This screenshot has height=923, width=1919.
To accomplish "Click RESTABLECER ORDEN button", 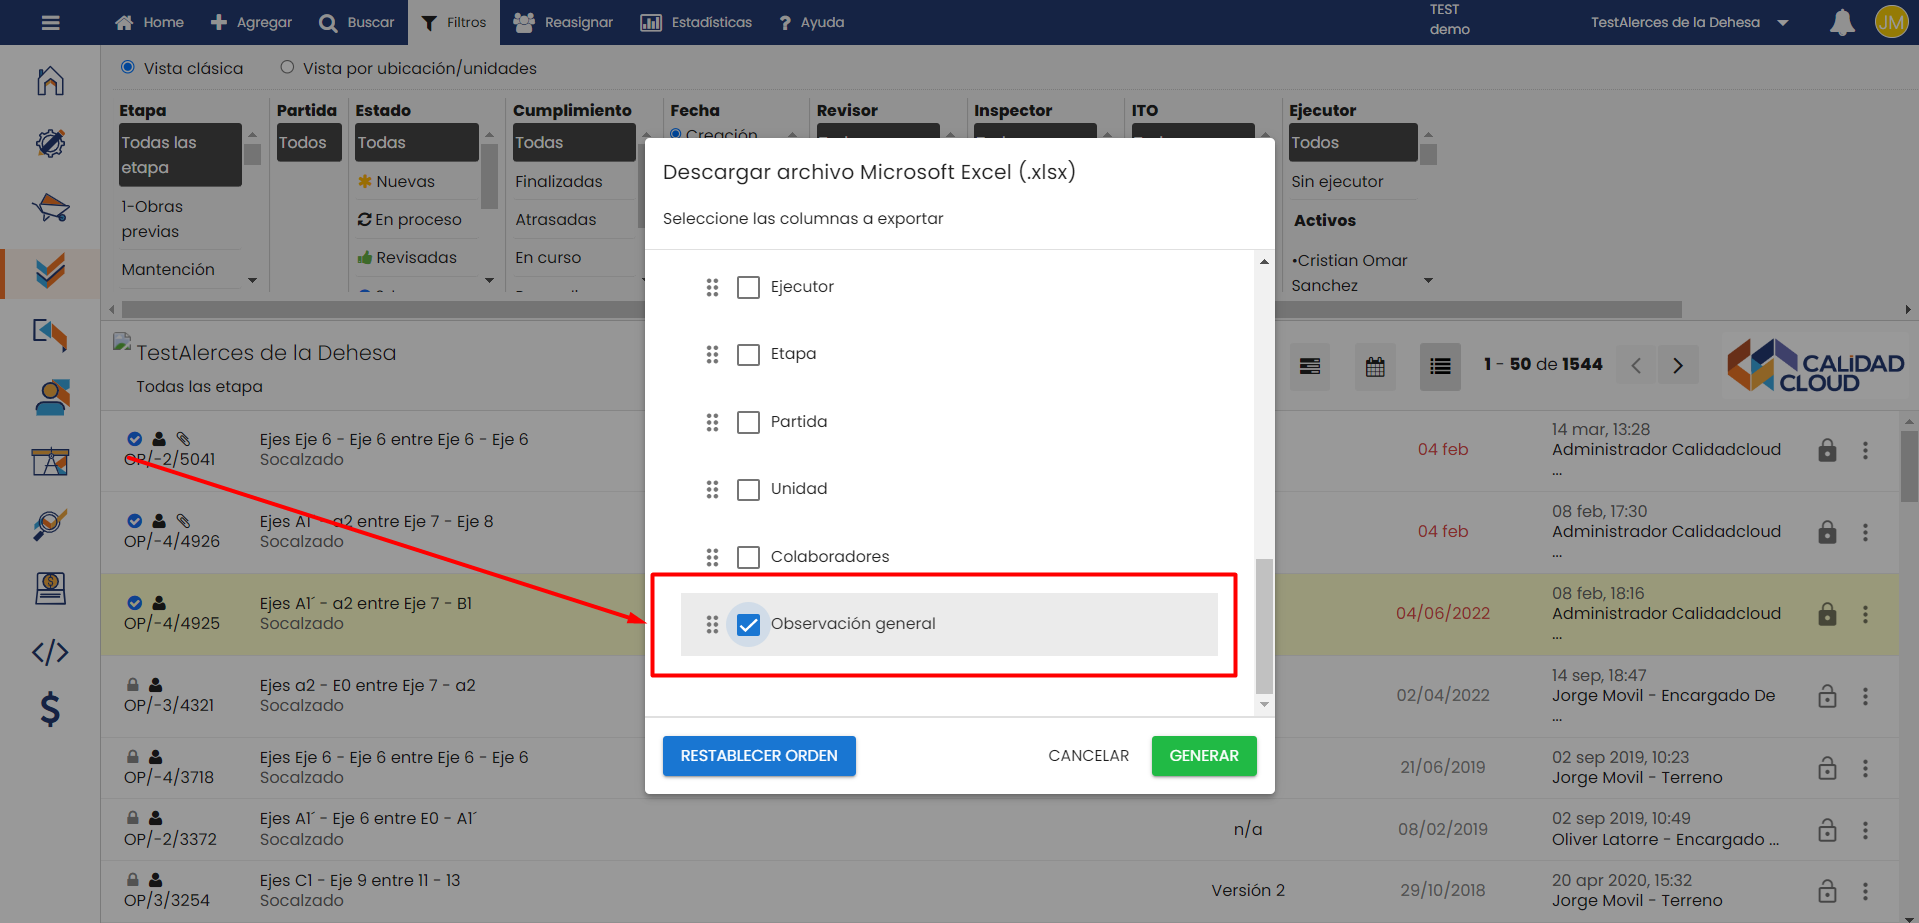I will [x=759, y=756].
